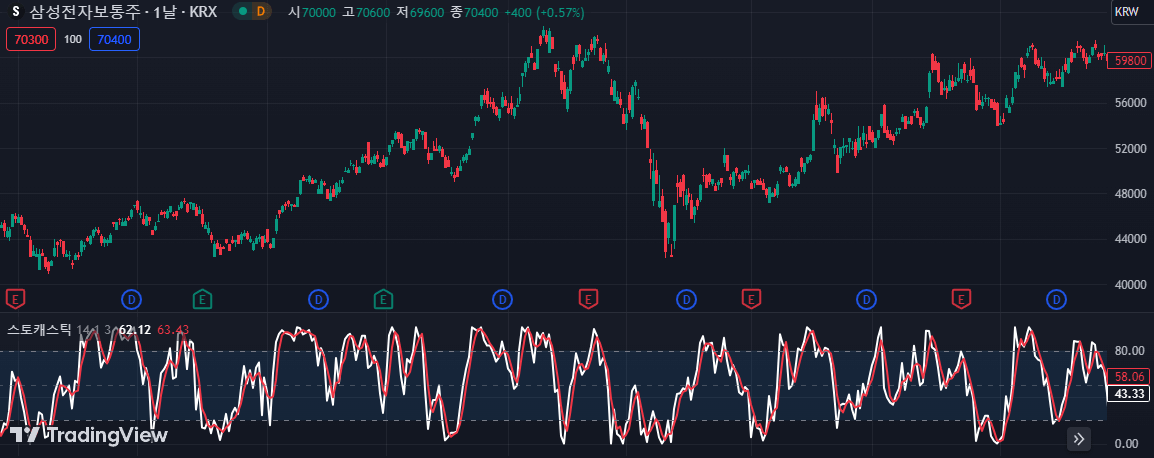
Task: Click the orange D data mode badge
Action: tap(260, 12)
